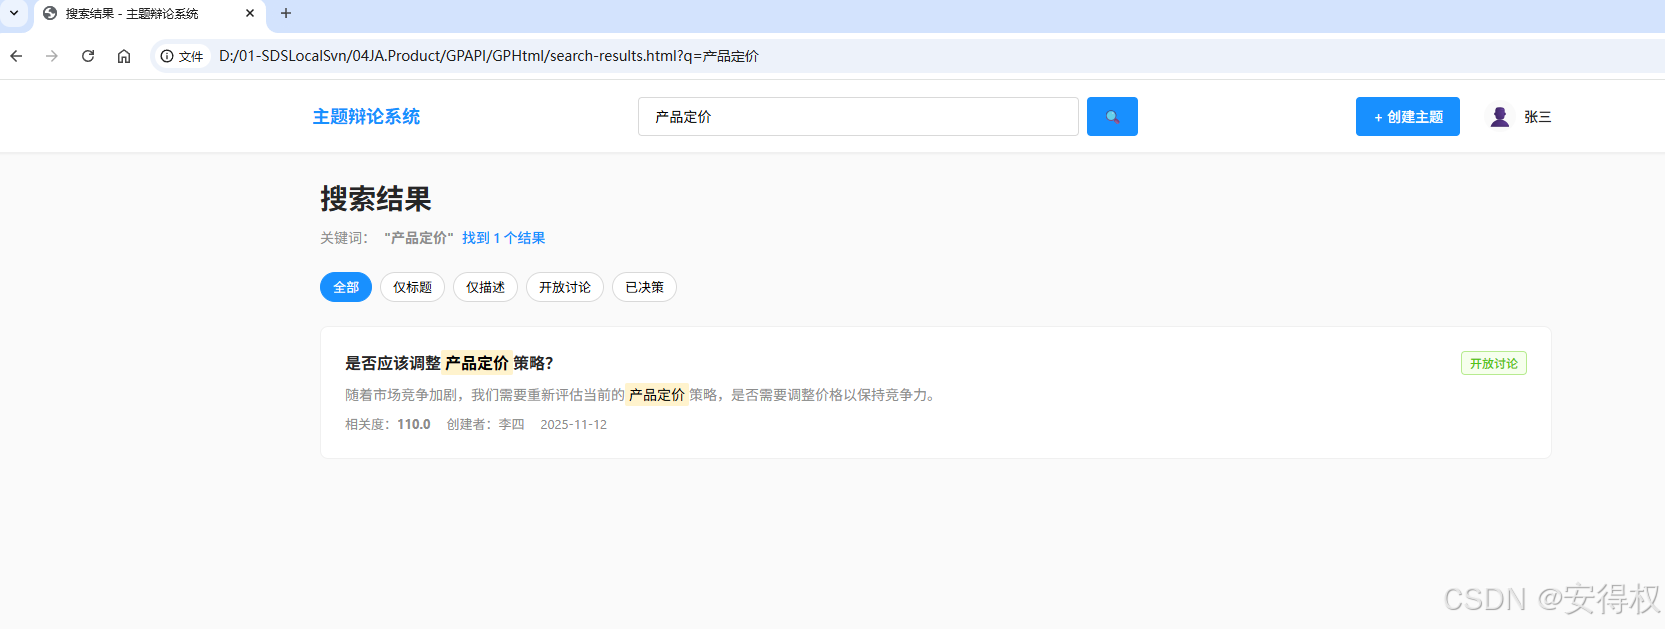This screenshot has width=1665, height=629.
Task: Open the browser home icon
Action: 124,56
